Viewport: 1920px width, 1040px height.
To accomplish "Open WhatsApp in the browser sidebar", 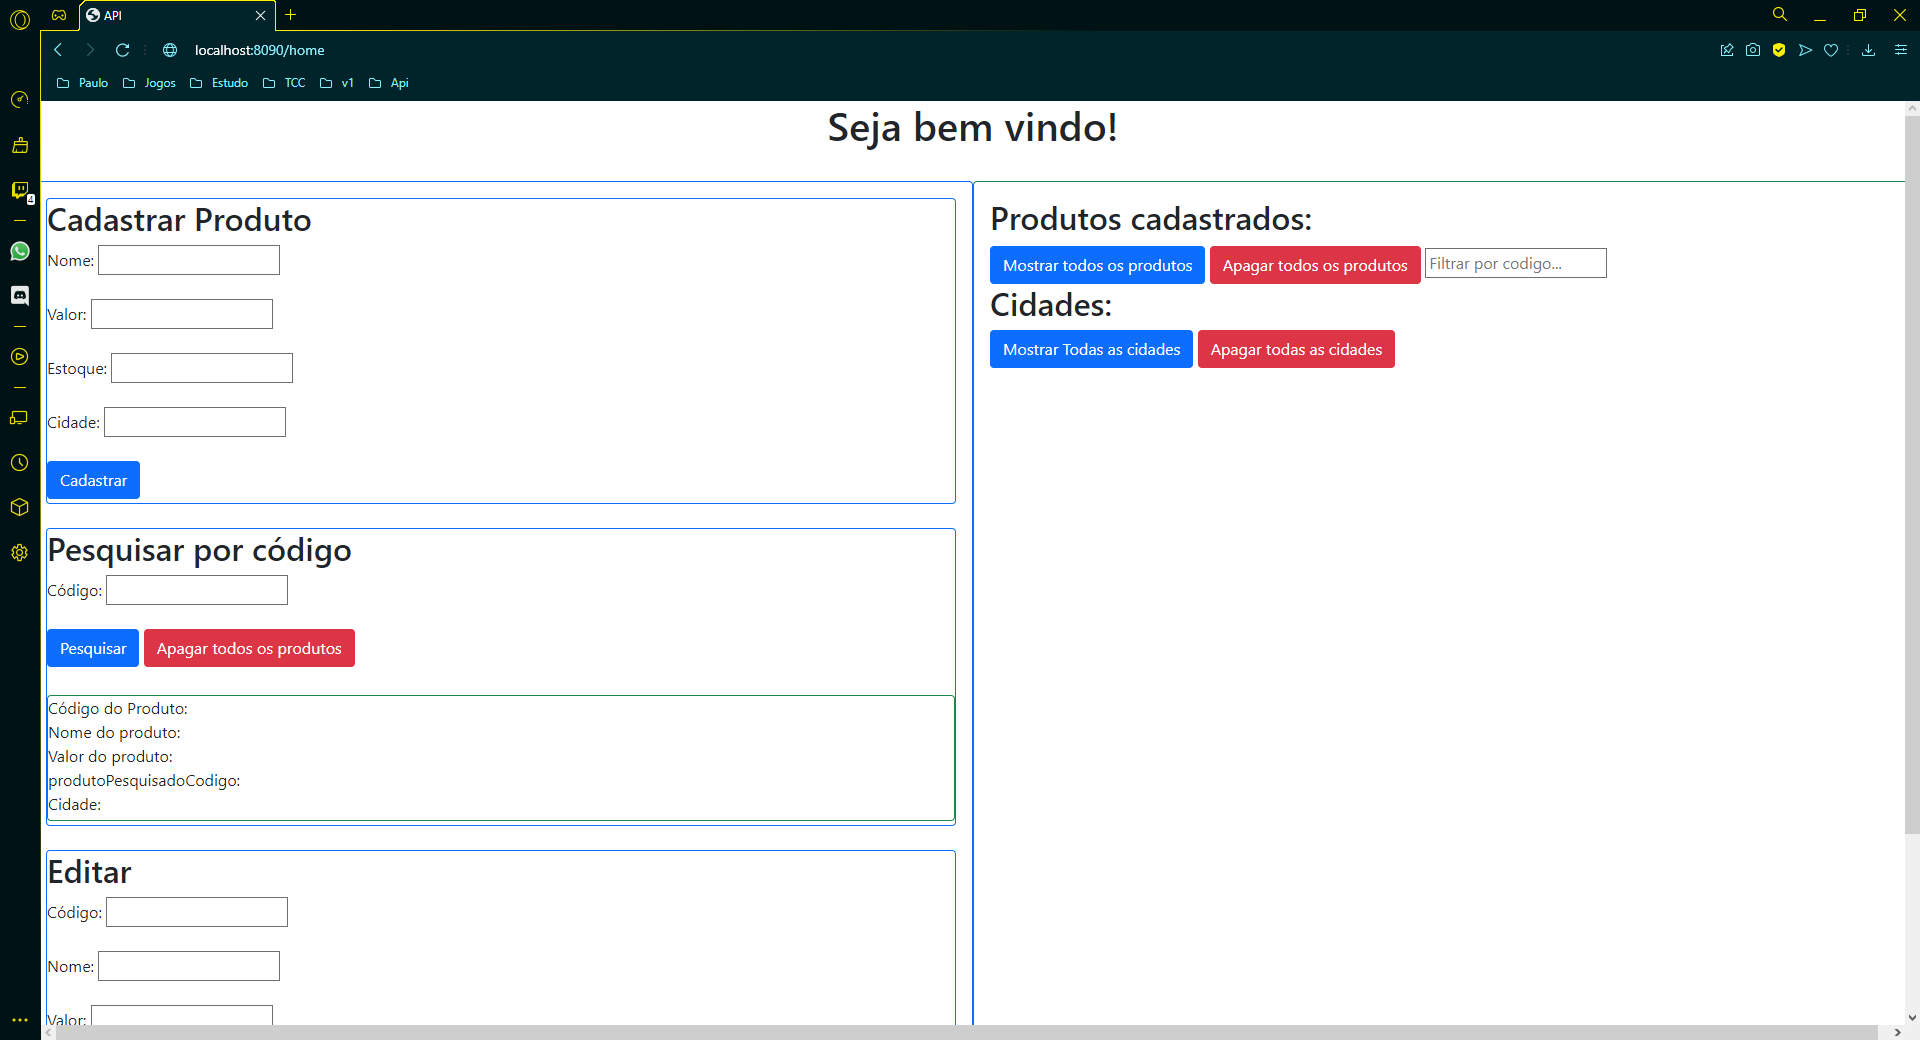I will click(x=20, y=251).
